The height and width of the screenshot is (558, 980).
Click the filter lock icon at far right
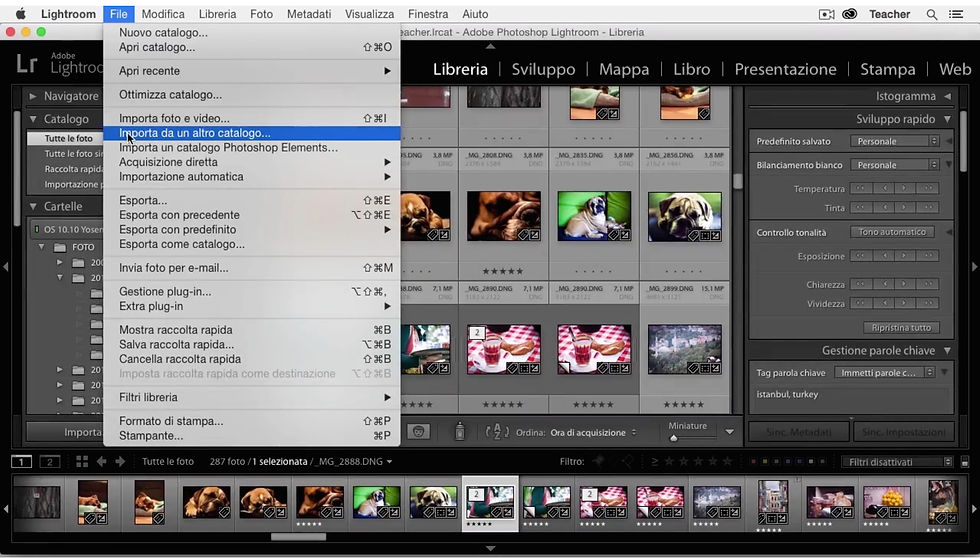click(964, 462)
